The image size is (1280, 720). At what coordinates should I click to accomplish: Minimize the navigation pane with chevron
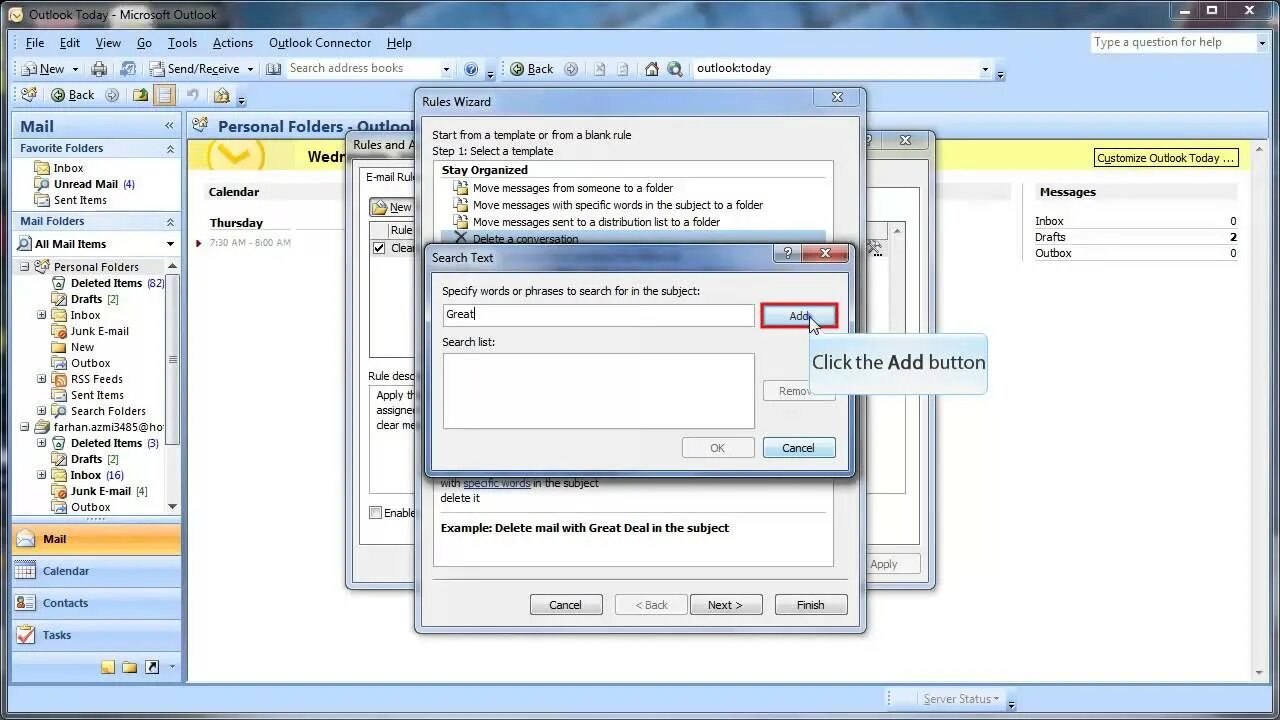click(169, 126)
